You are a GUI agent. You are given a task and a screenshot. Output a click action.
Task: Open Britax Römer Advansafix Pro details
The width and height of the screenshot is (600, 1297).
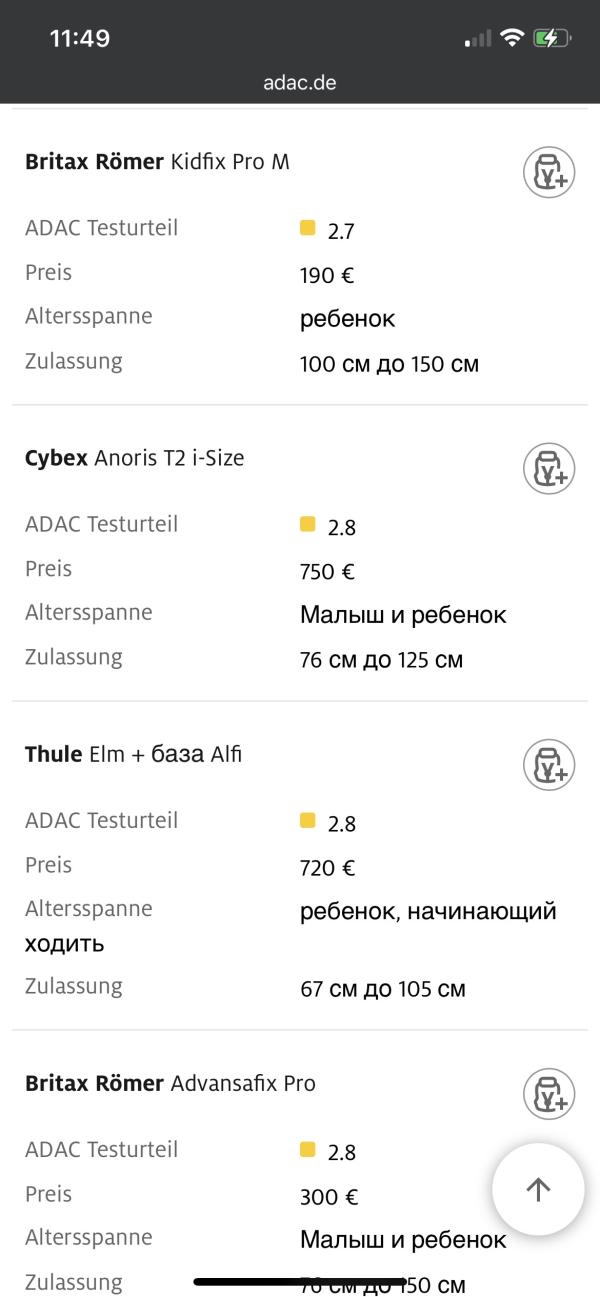point(170,1083)
